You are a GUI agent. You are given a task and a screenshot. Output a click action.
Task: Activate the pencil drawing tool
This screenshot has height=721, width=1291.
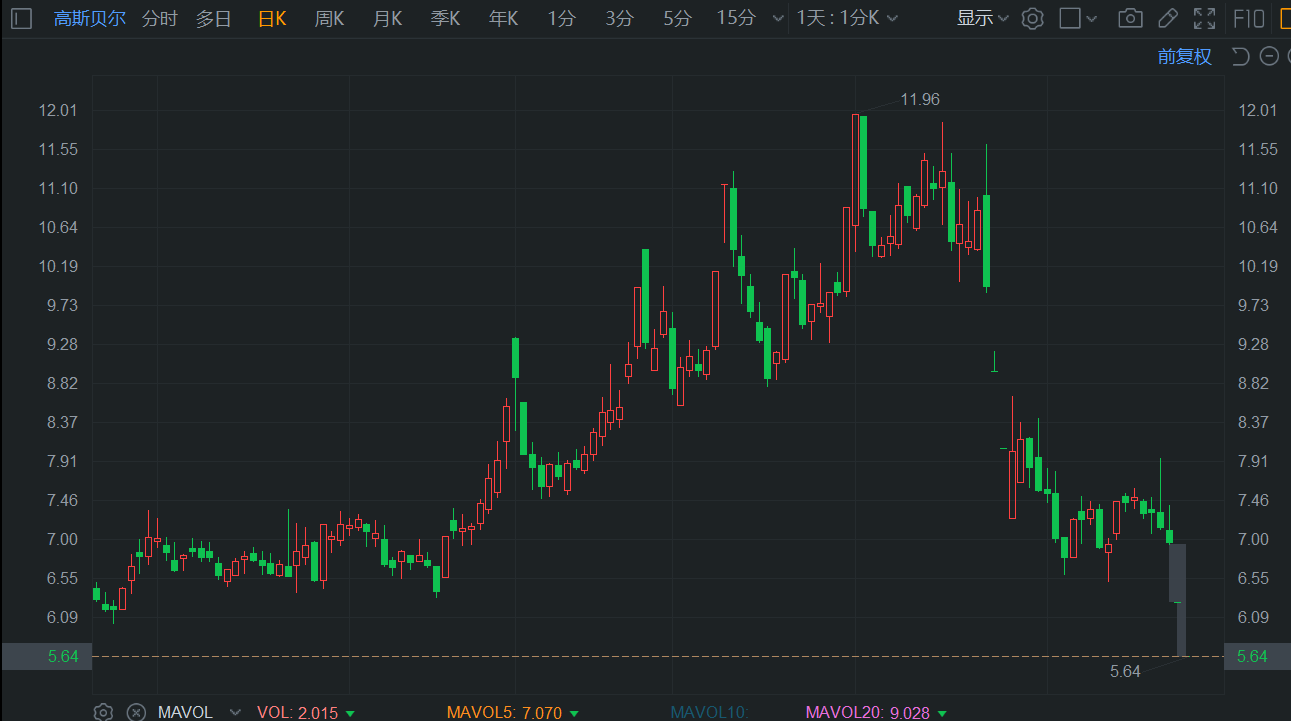point(1167,18)
